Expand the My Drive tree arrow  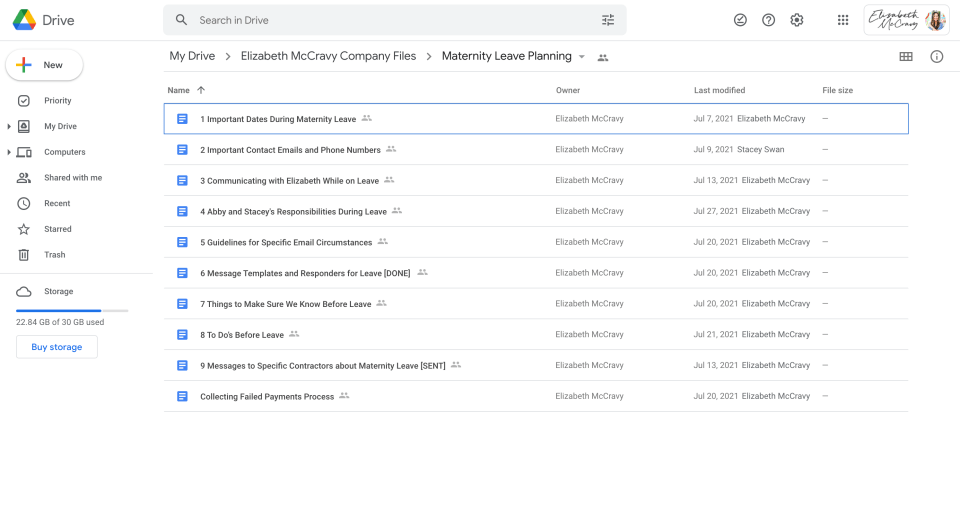(x=9, y=127)
